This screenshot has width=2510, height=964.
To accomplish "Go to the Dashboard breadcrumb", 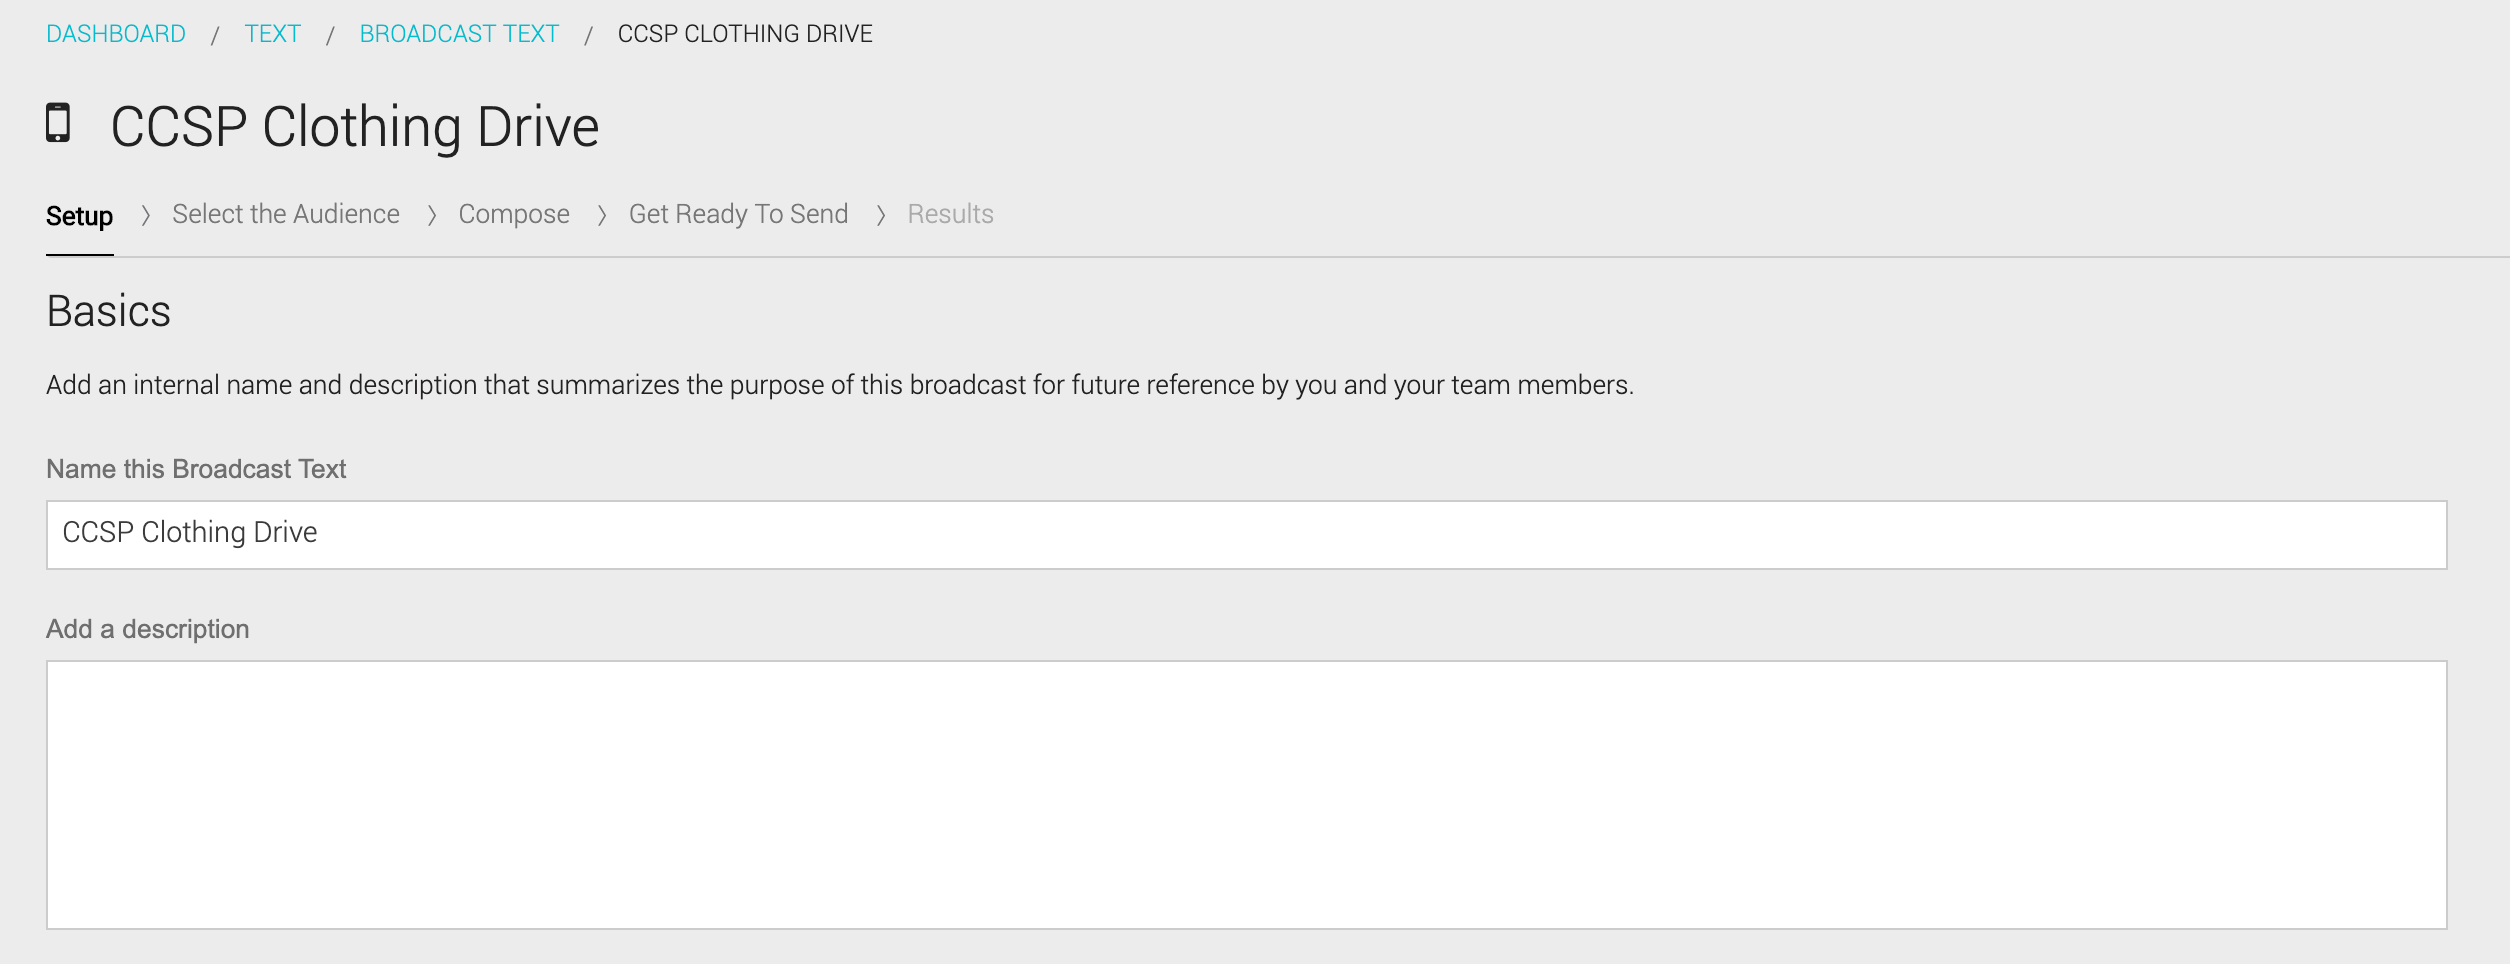I will point(116,34).
